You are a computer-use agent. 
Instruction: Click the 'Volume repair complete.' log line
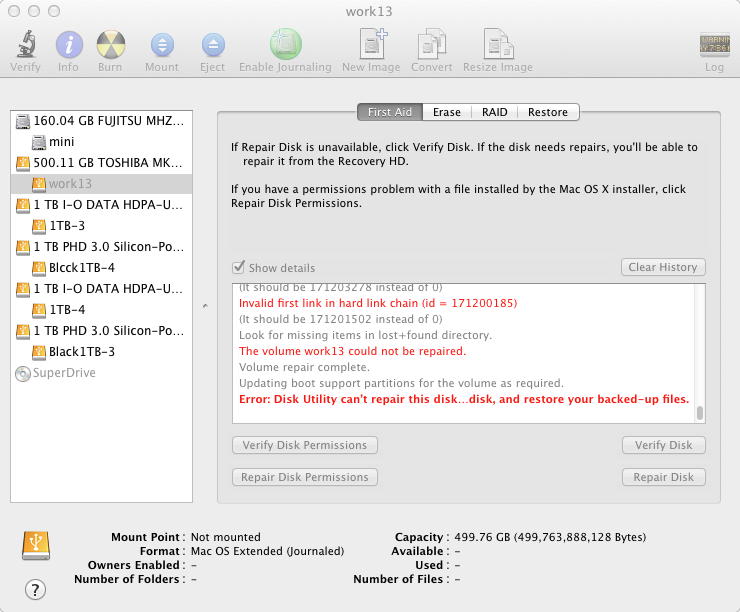click(304, 367)
